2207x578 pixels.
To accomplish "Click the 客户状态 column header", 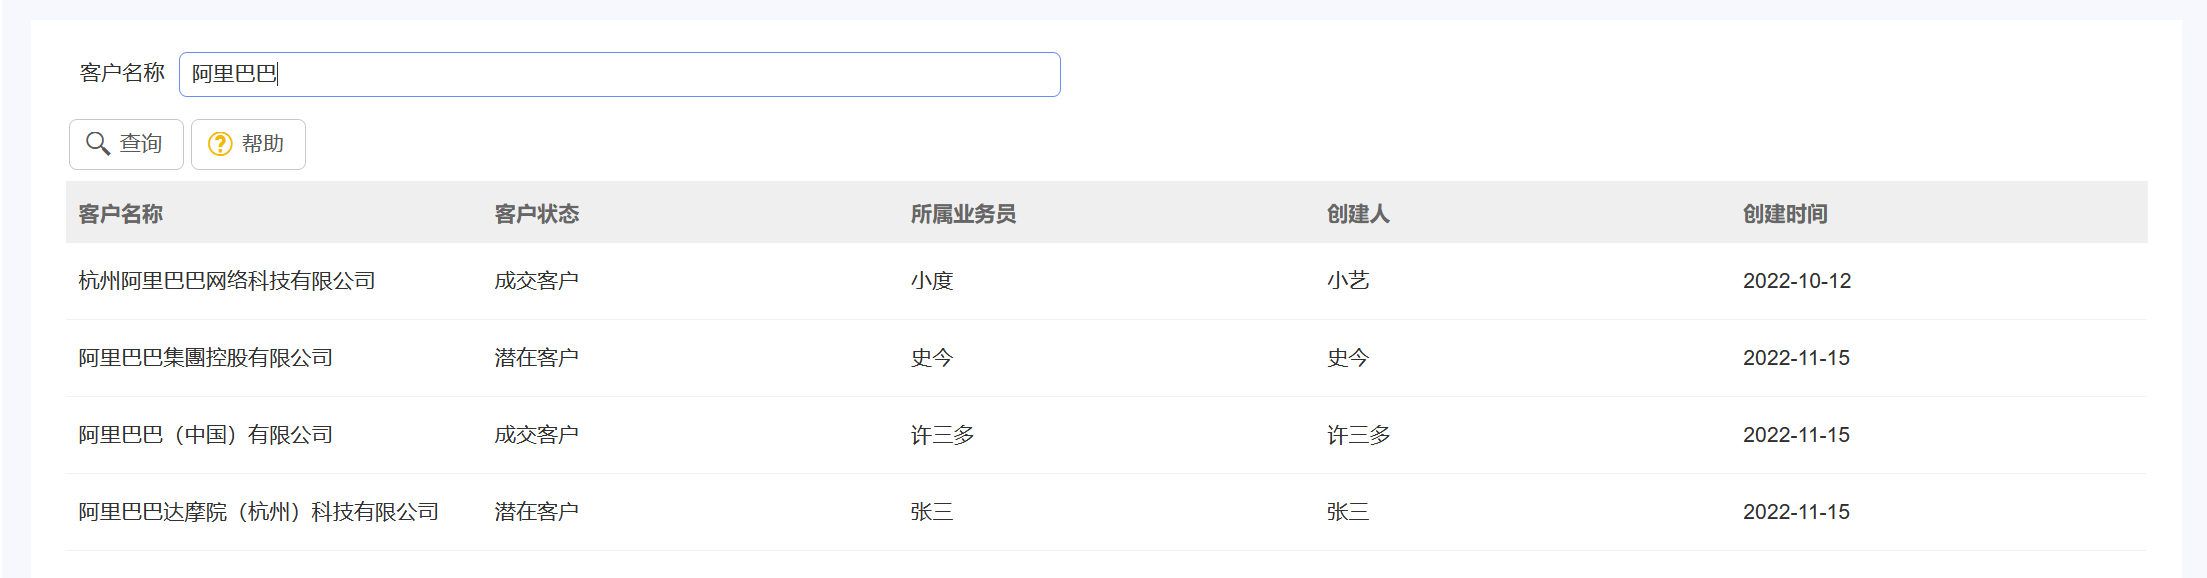I will (x=536, y=214).
